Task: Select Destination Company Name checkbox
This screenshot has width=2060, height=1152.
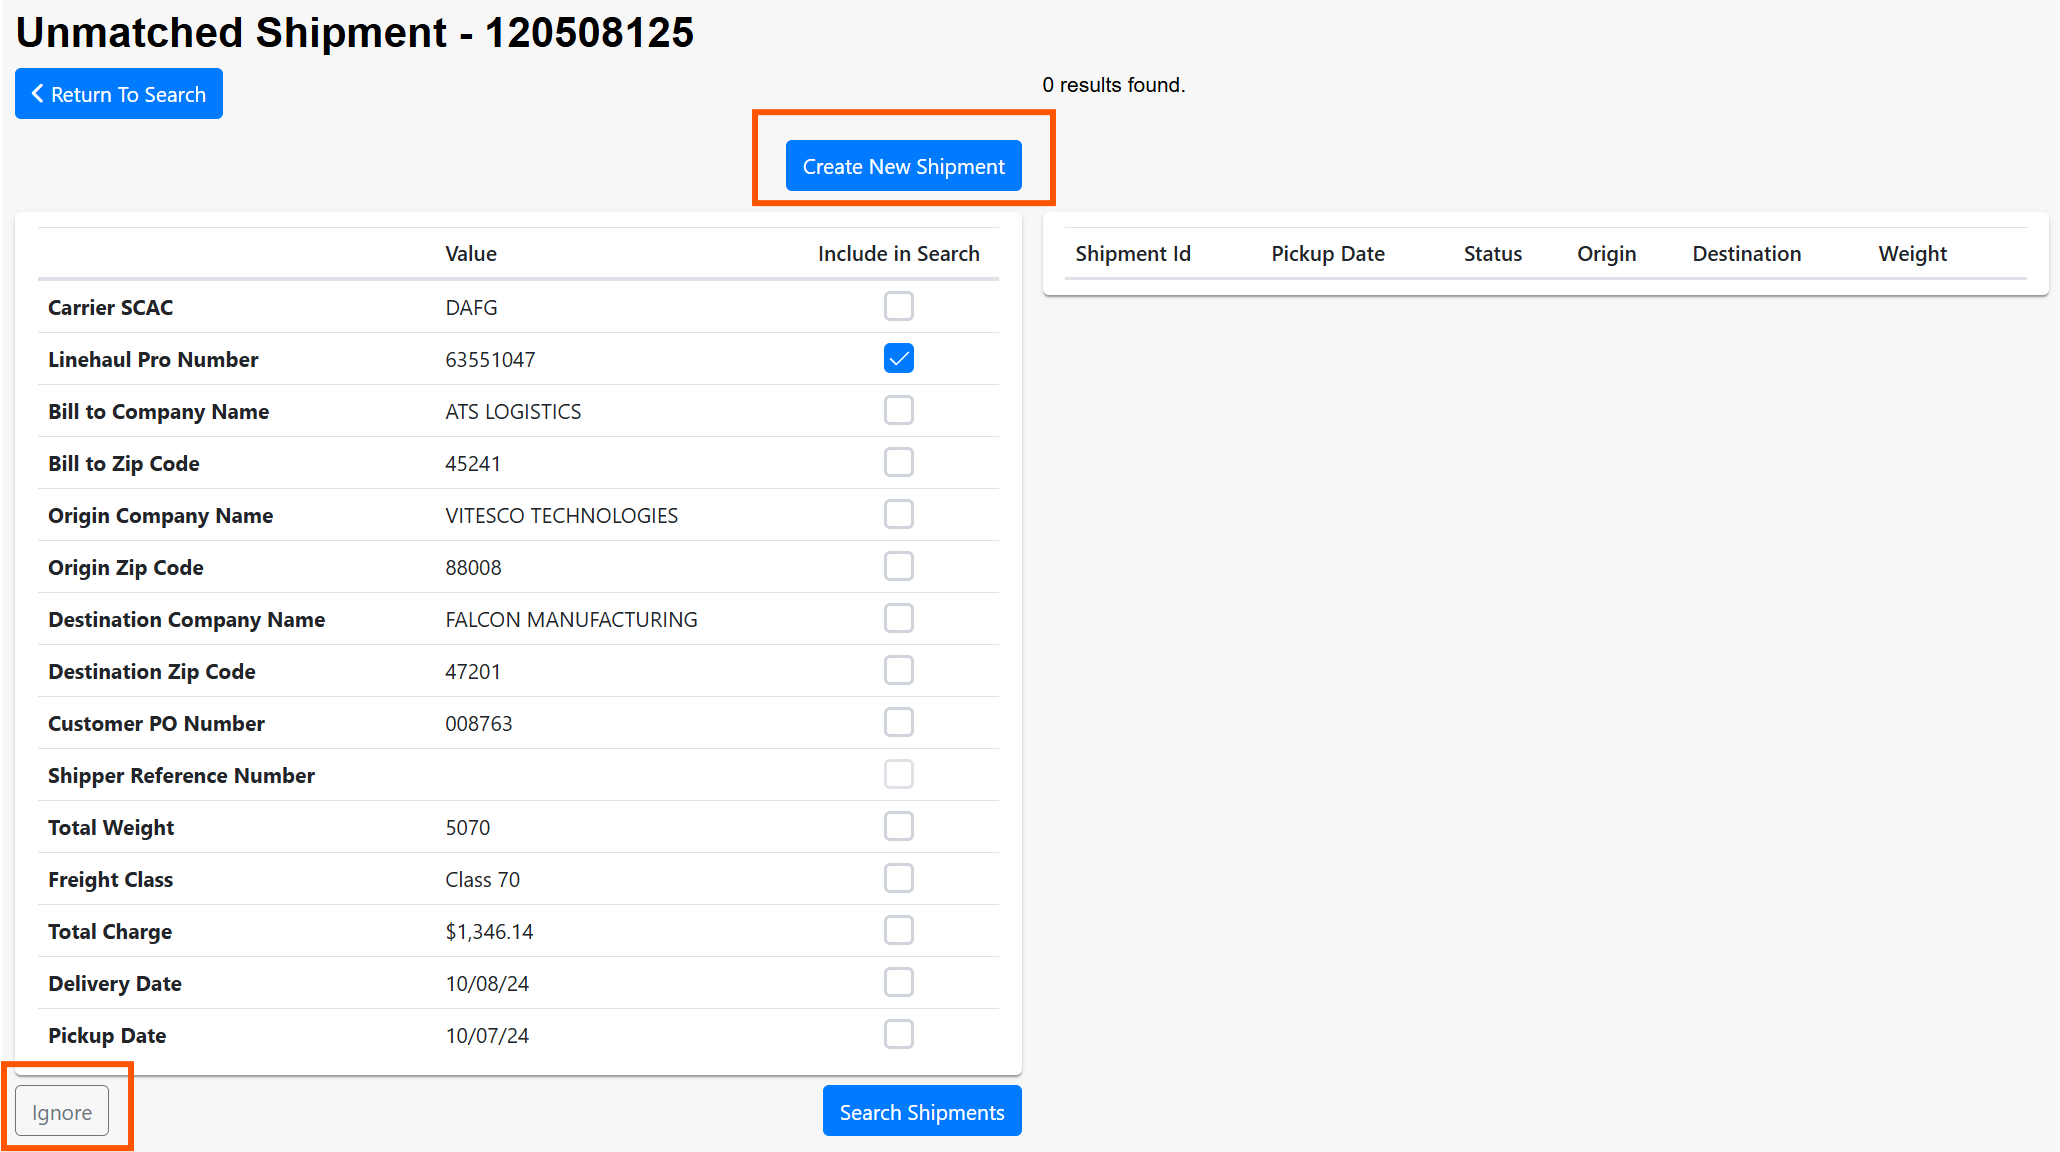Action: click(x=898, y=618)
